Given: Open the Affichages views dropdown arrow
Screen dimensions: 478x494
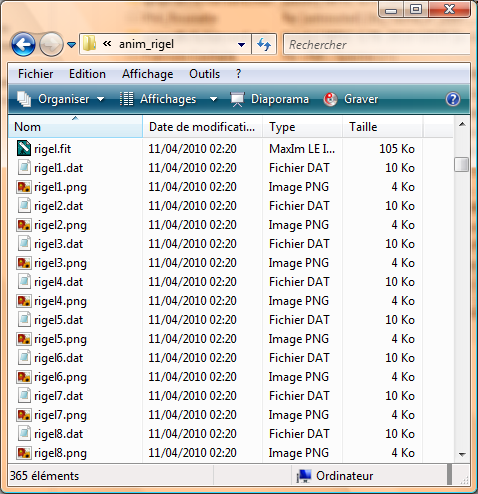Looking at the screenshot, I should coord(214,99).
